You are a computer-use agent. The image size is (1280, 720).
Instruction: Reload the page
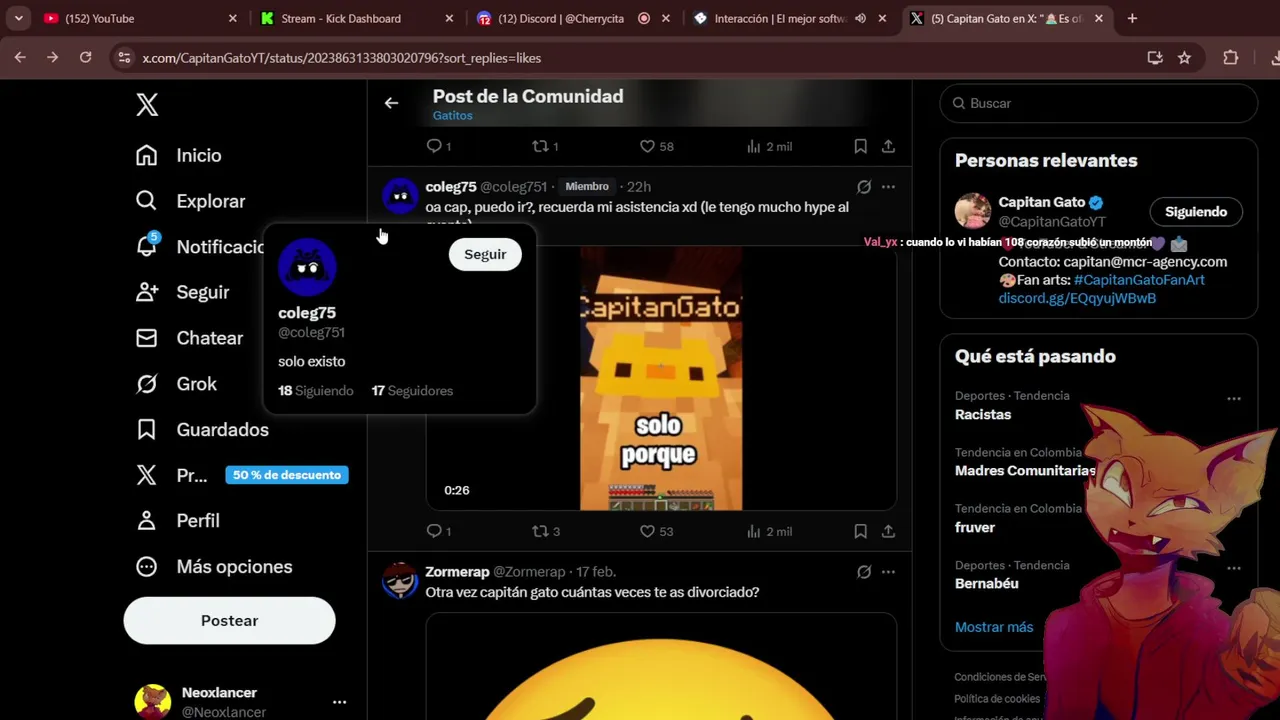85,58
